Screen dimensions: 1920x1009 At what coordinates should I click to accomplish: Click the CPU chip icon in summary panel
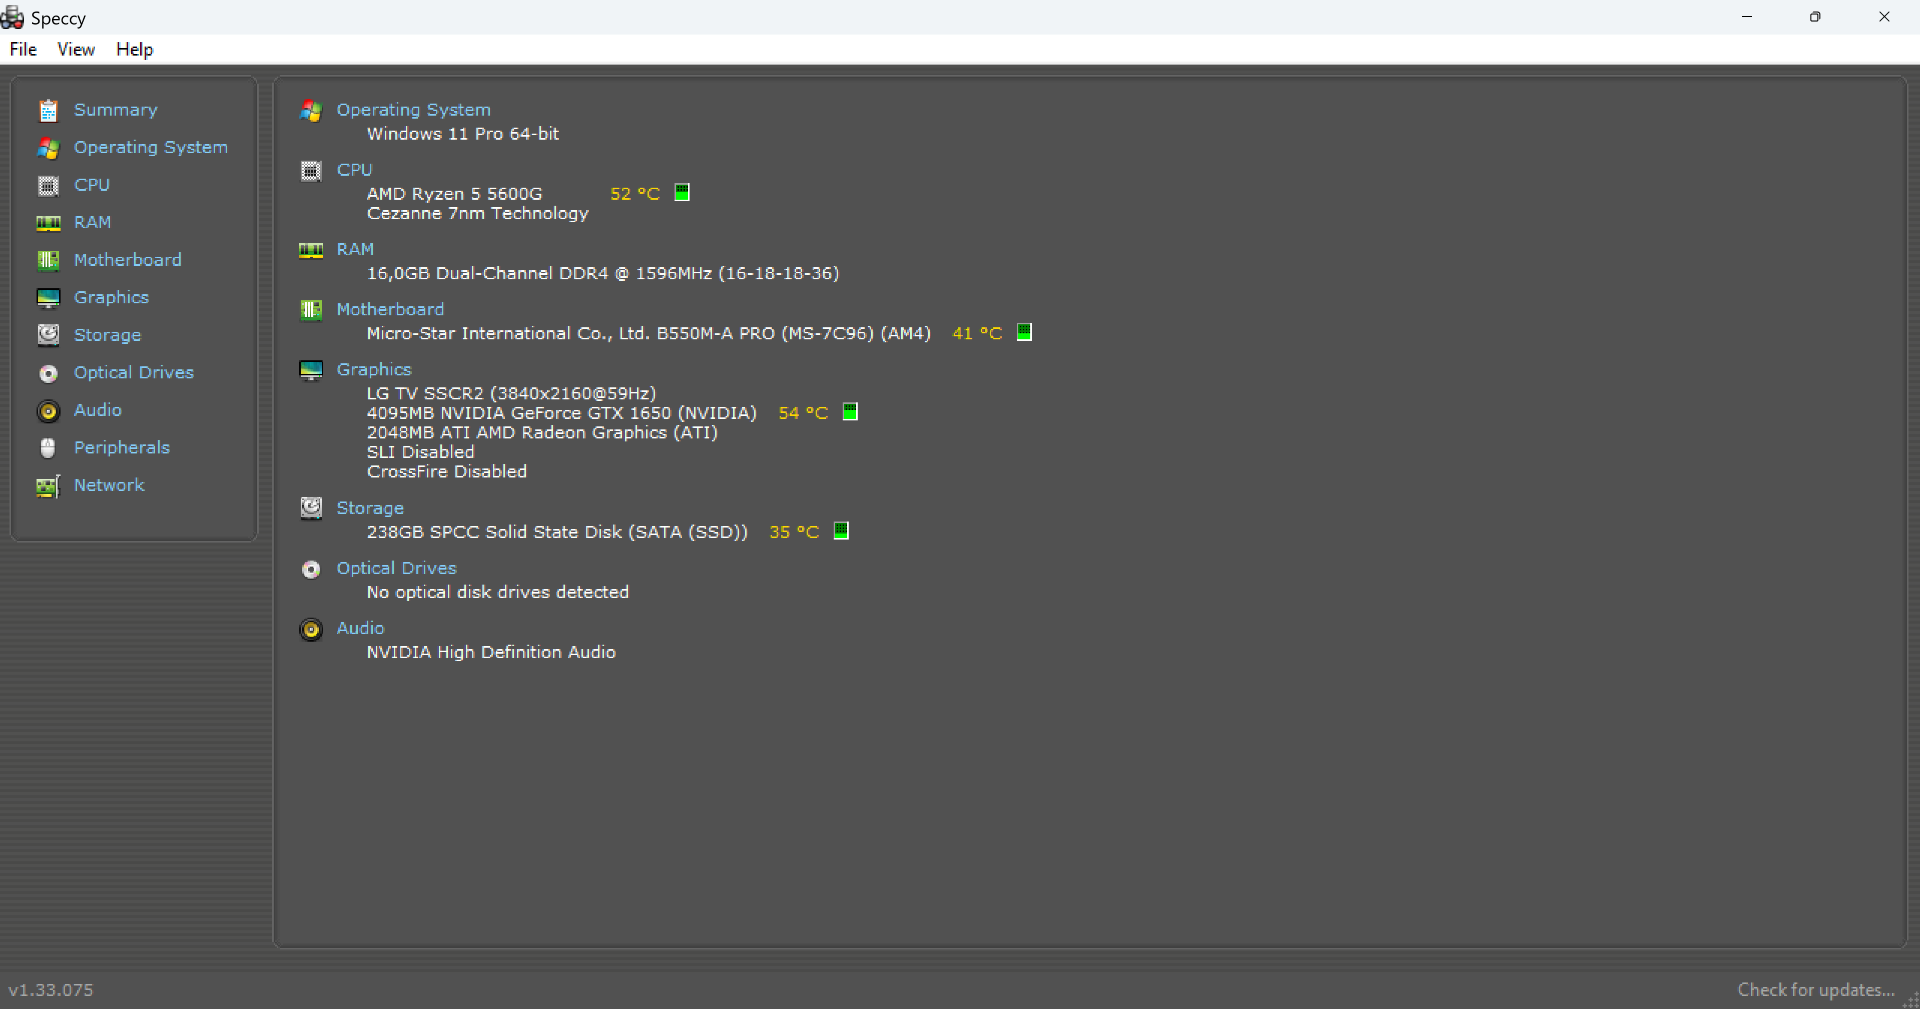coord(311,171)
